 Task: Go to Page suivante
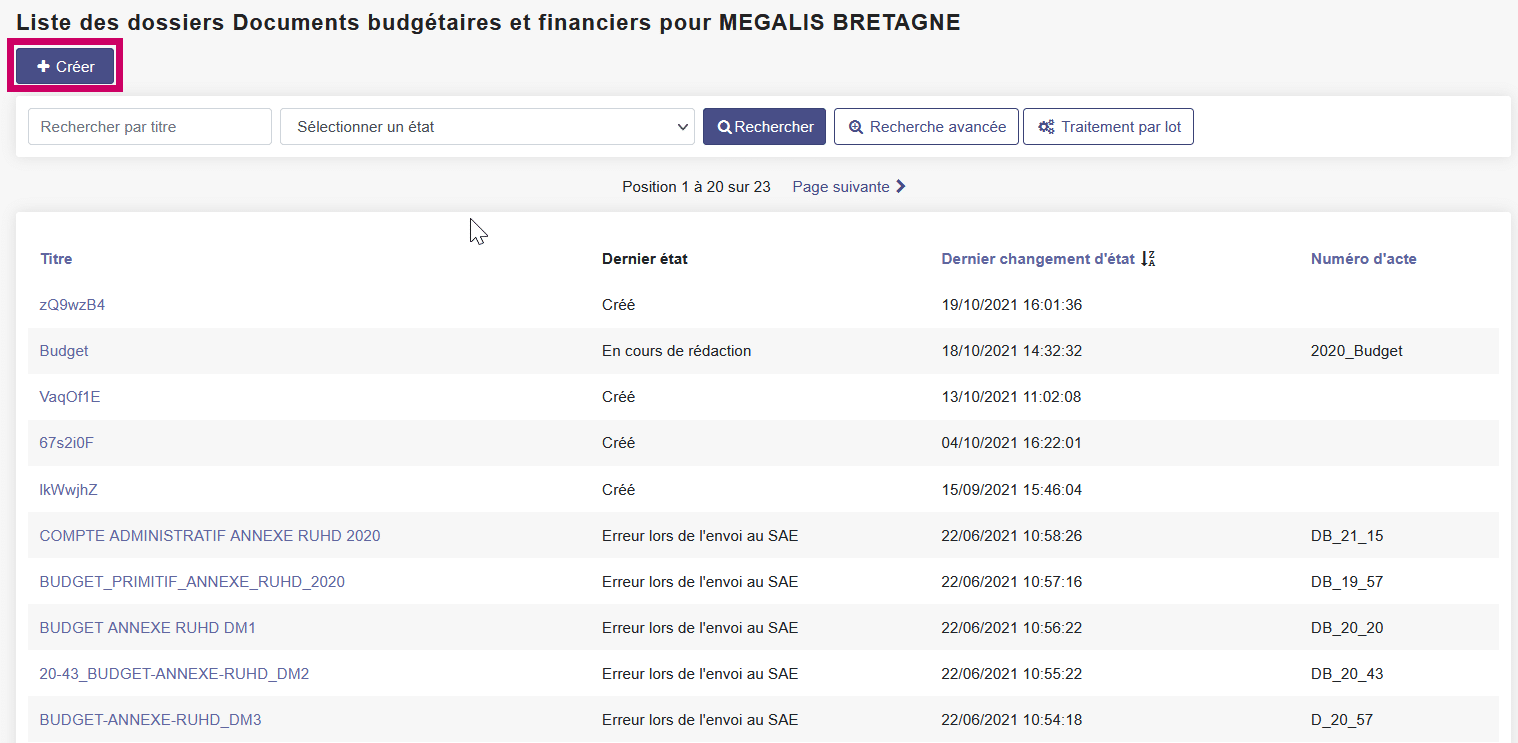[849, 186]
